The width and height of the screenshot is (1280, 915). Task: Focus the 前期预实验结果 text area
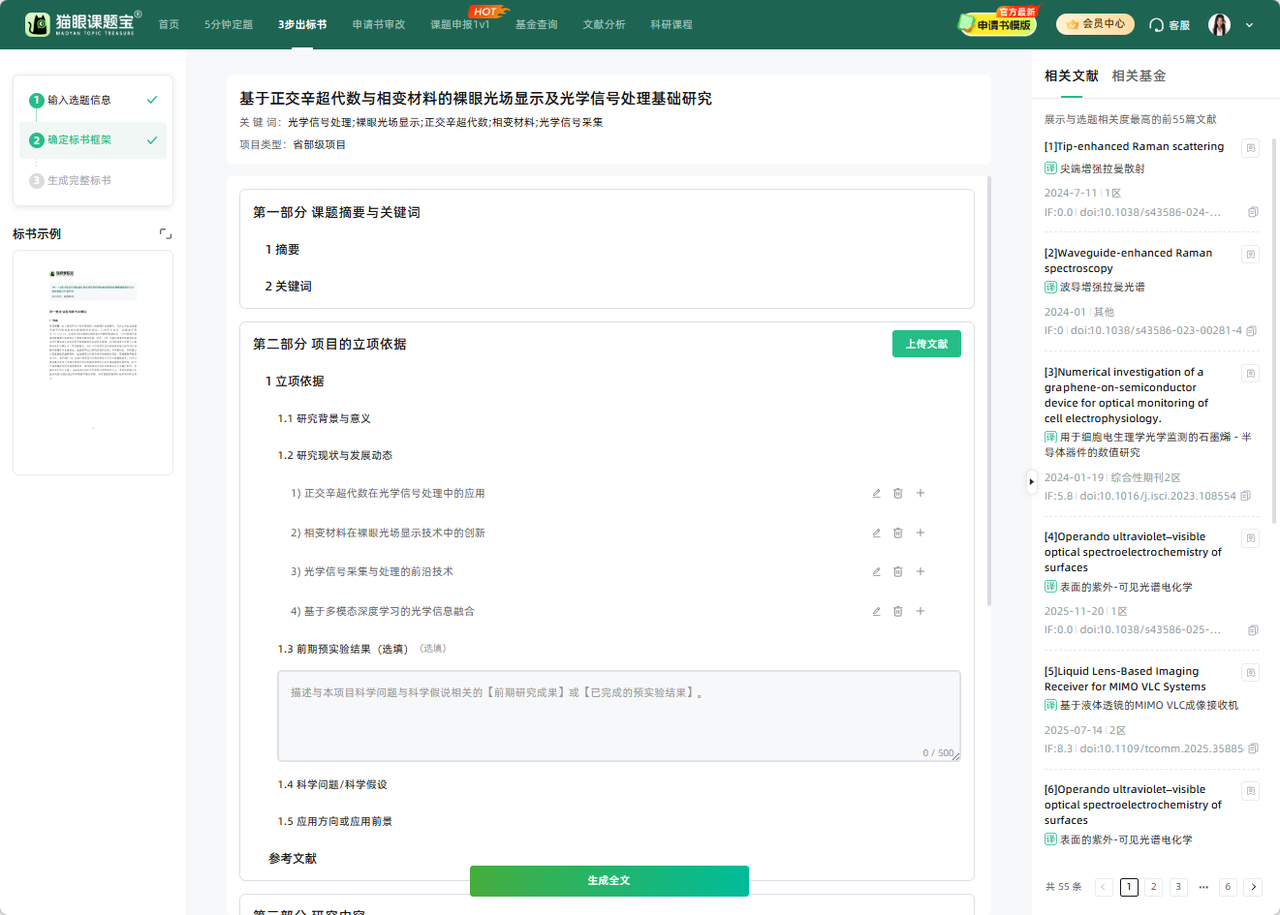click(619, 716)
